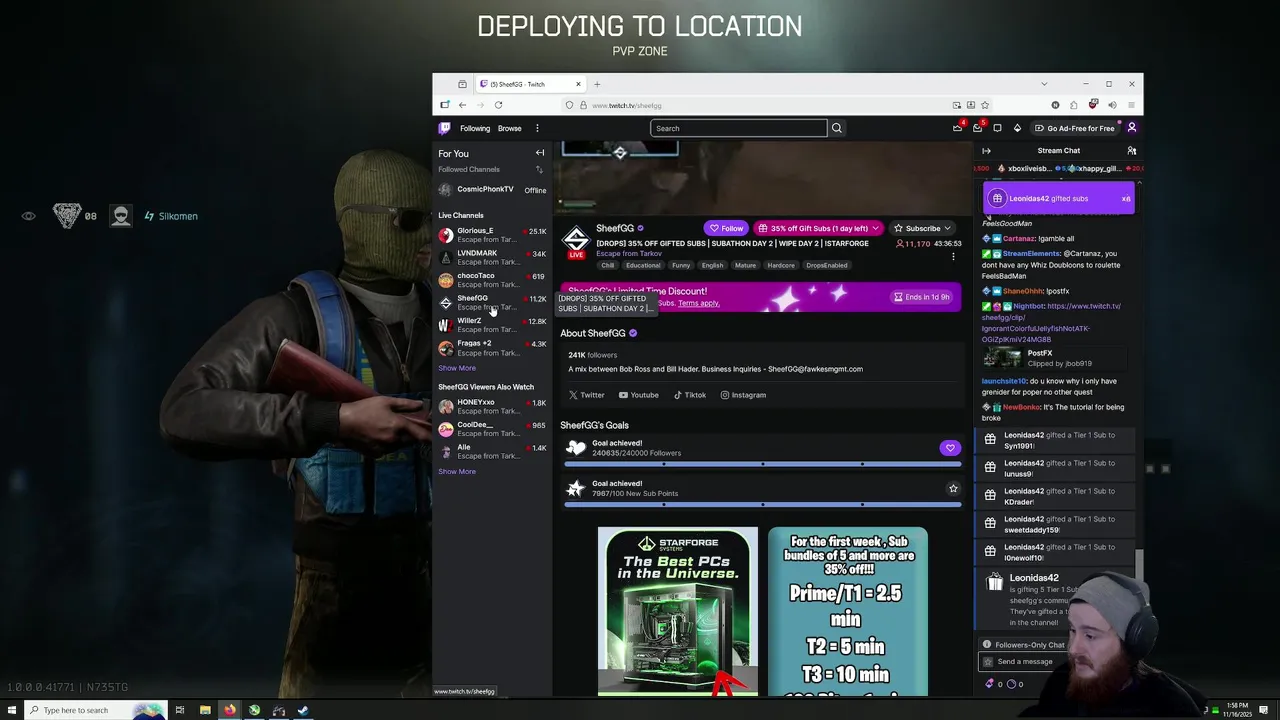Click the followed channels sort icon
The width and height of the screenshot is (1280, 720).
[x=540, y=169]
